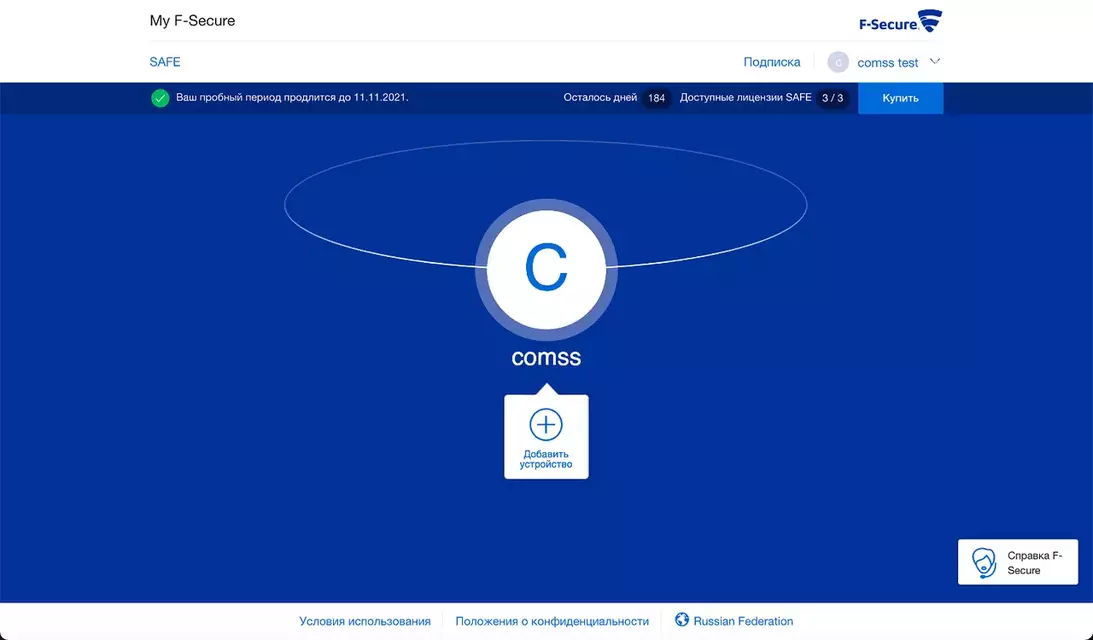The width and height of the screenshot is (1093, 640).
Task: Click the globe region icon
Action: coord(682,620)
